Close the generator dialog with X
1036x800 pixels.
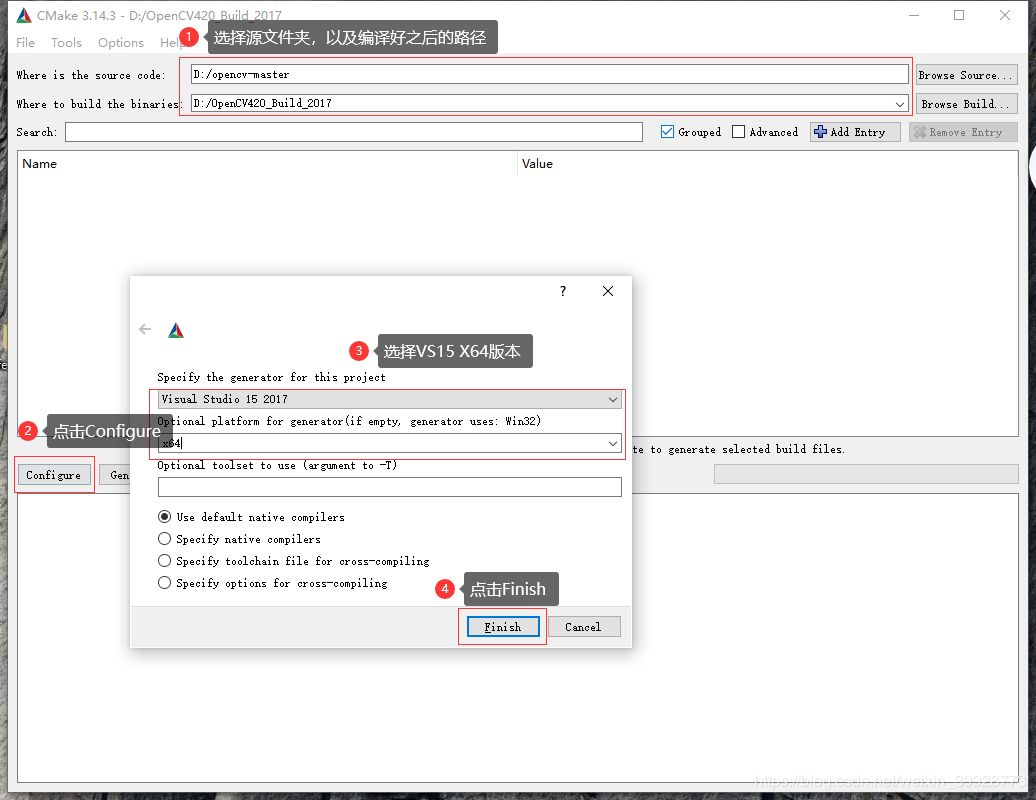click(x=608, y=291)
